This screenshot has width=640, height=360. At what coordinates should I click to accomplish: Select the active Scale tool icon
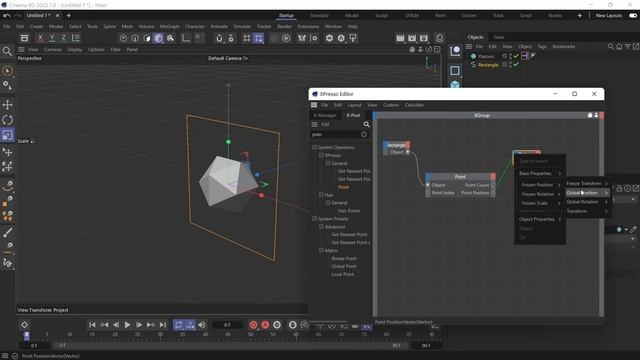(x=7, y=135)
